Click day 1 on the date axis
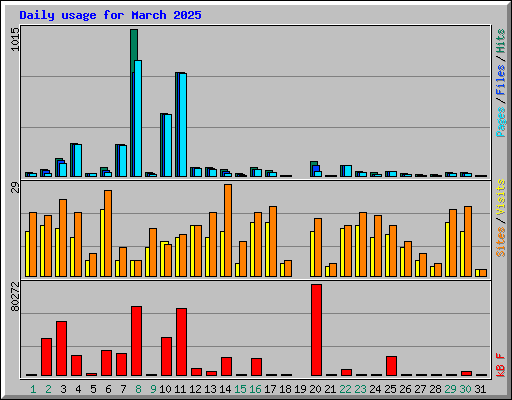The image size is (512, 400). tap(33, 389)
